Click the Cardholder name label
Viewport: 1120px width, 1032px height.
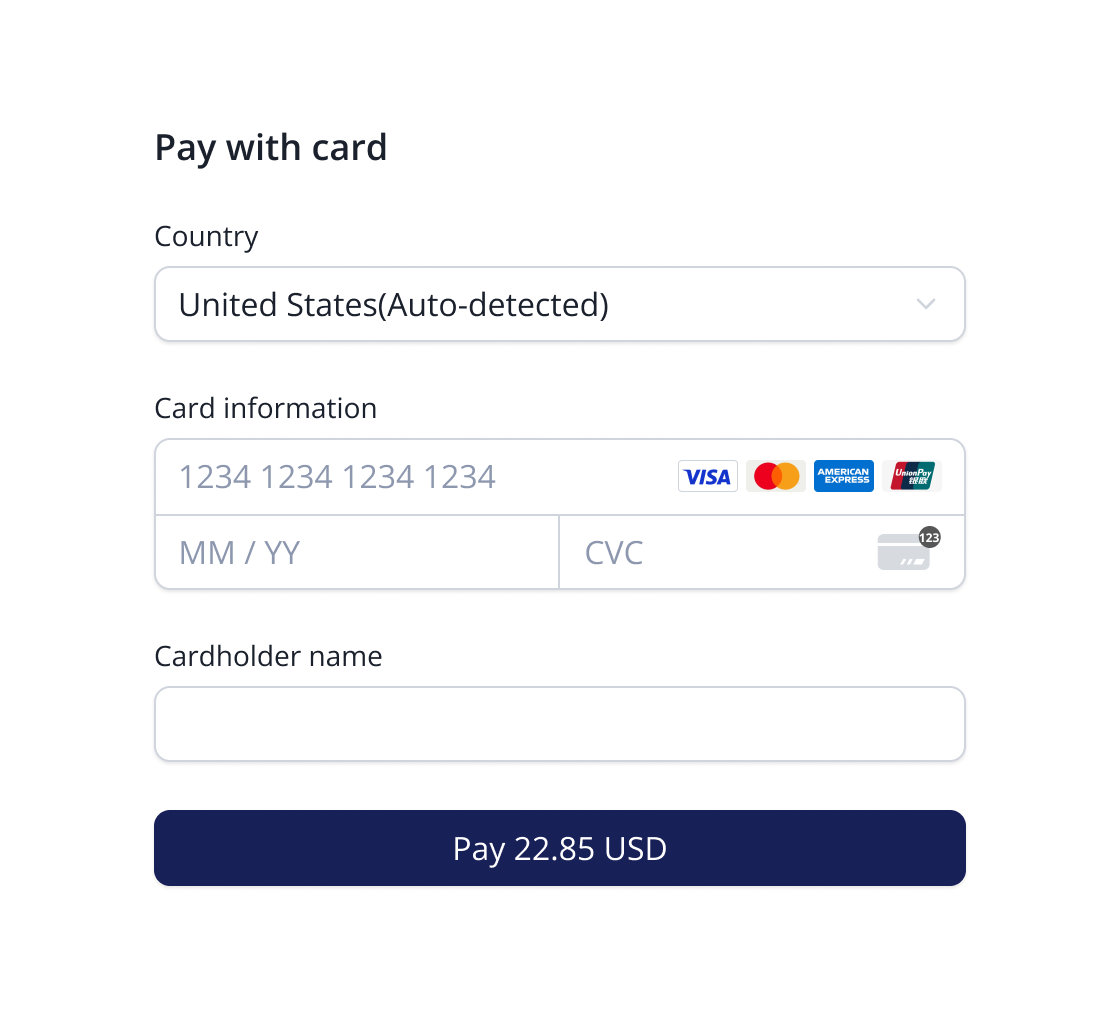(x=268, y=656)
